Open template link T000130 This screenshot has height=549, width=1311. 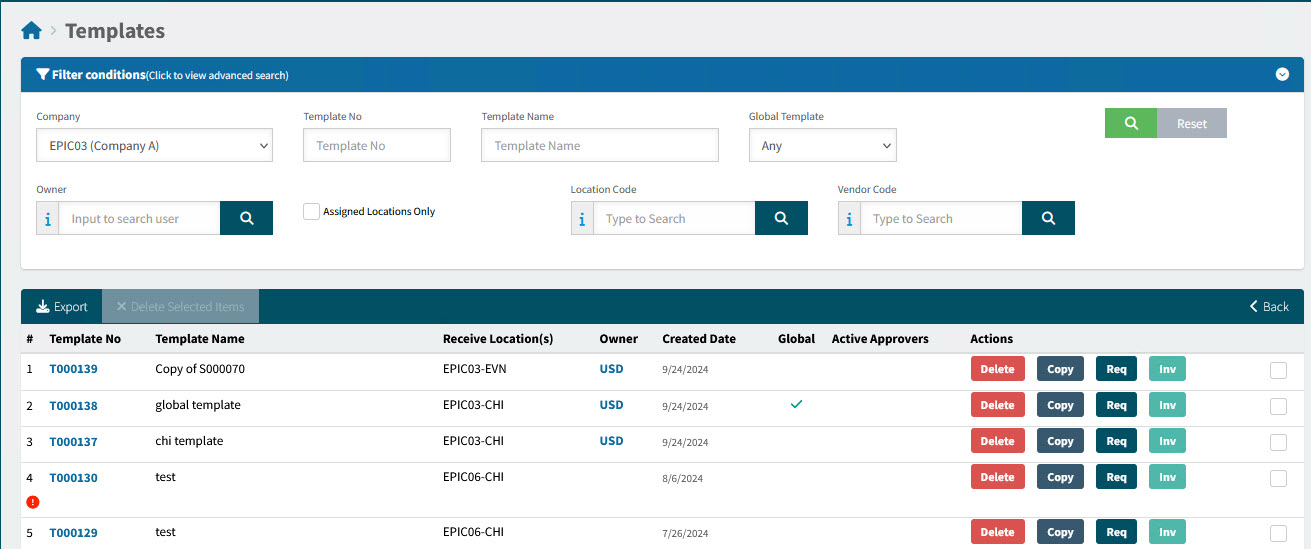[74, 478]
